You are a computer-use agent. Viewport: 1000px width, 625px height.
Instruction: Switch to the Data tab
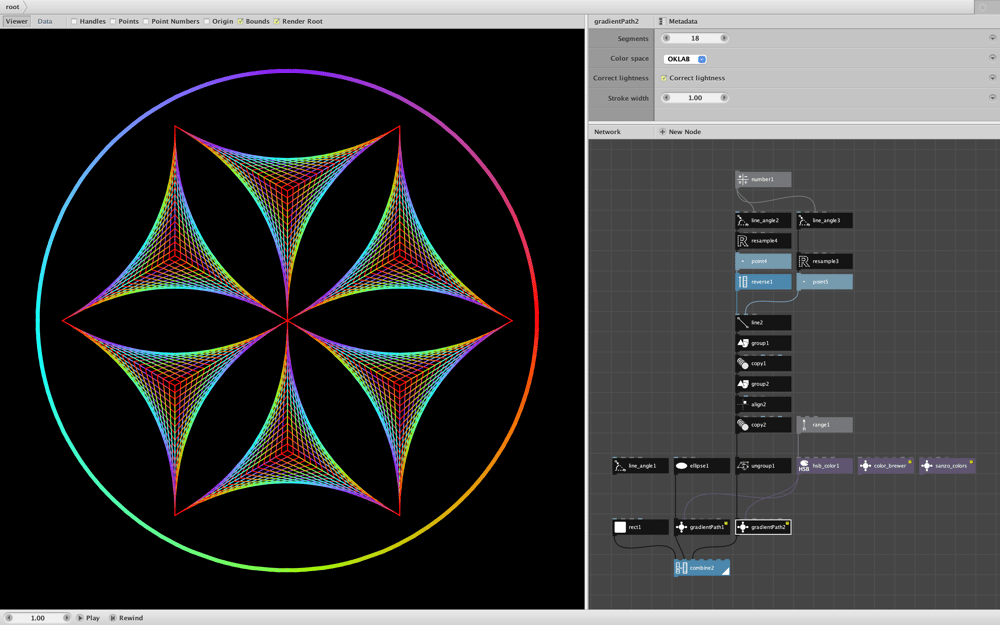coord(45,21)
